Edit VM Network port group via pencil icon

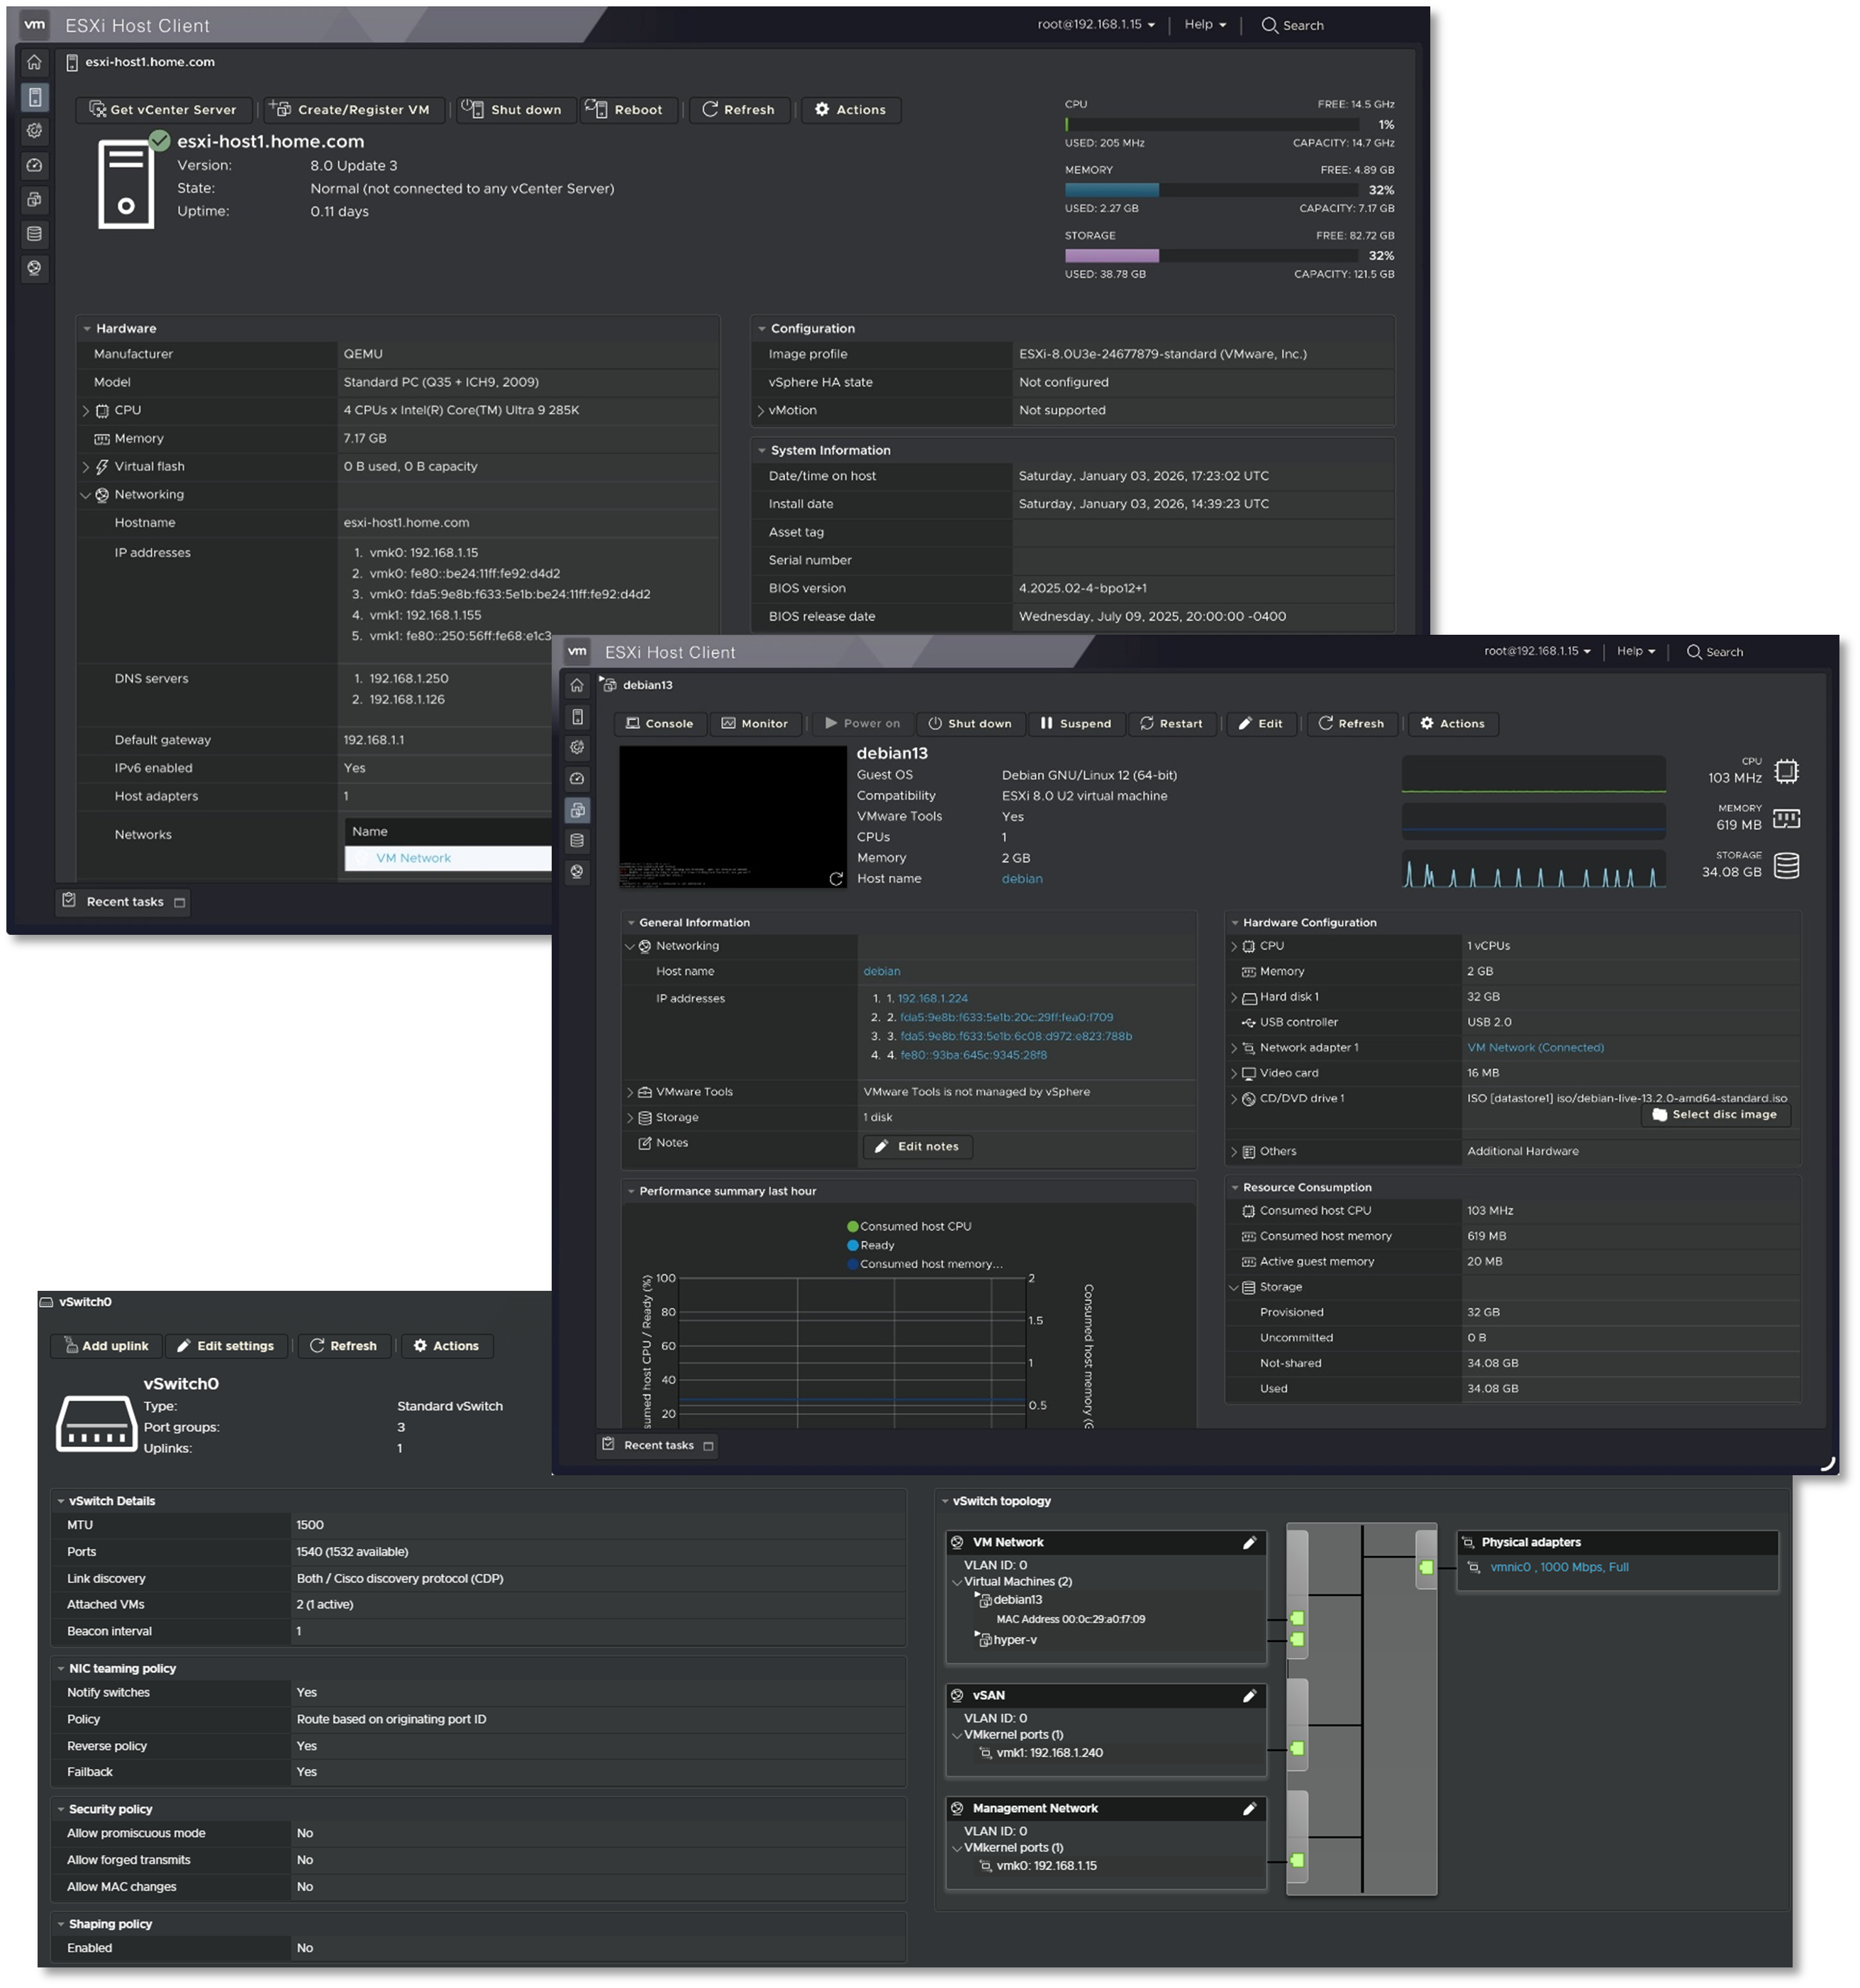[x=1250, y=1543]
